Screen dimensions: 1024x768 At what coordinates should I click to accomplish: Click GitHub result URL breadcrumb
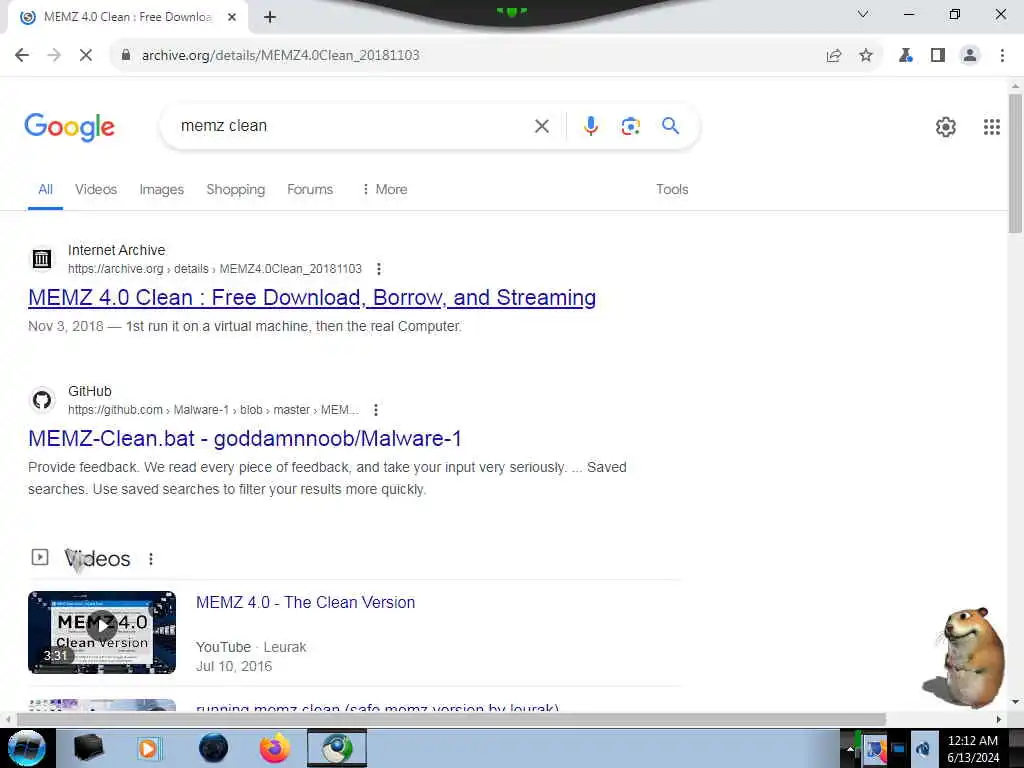point(214,410)
